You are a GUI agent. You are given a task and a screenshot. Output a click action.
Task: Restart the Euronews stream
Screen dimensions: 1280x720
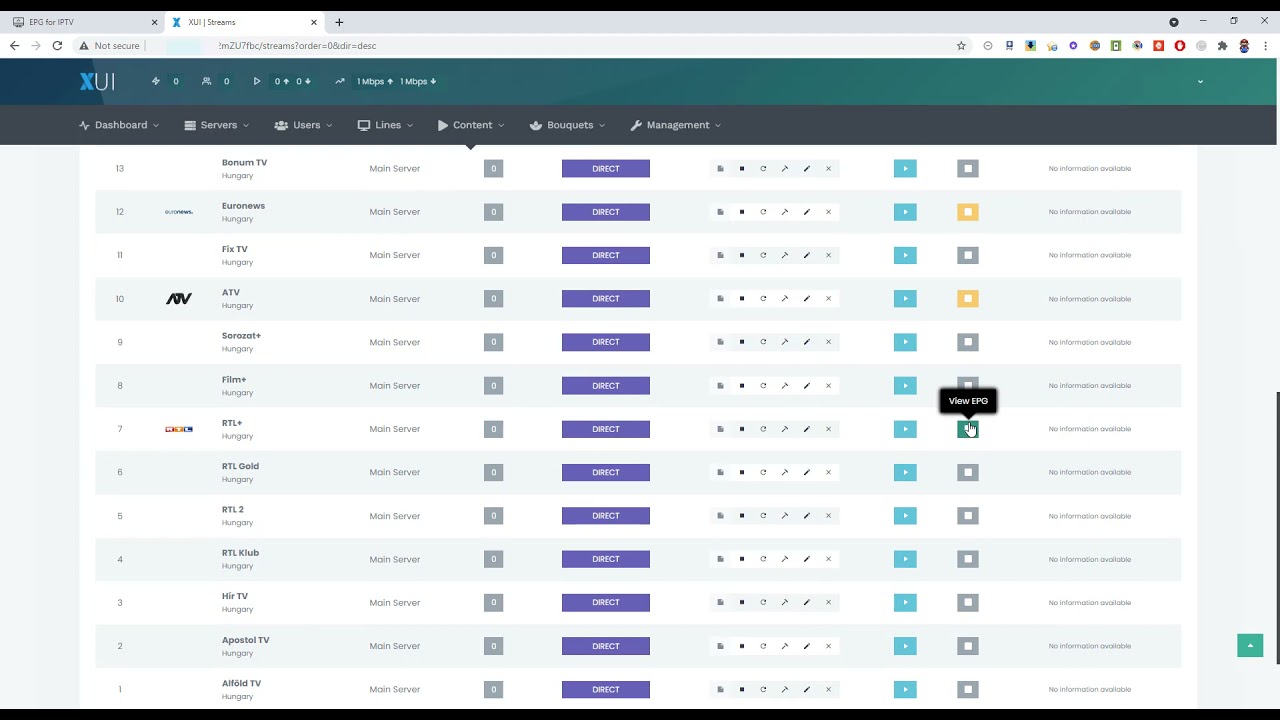pyautogui.click(x=763, y=212)
